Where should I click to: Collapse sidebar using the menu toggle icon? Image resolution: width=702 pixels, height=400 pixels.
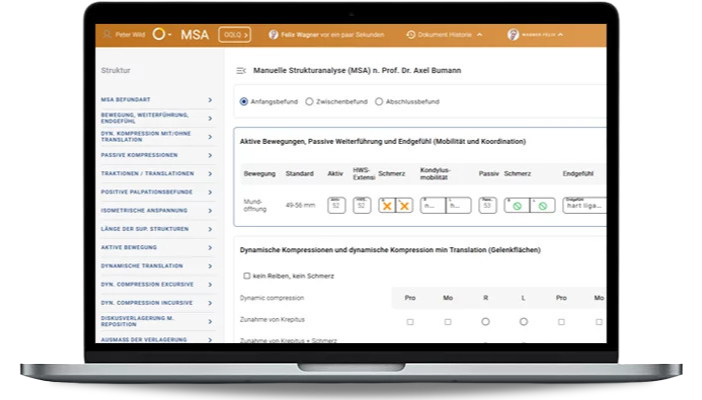point(240,71)
